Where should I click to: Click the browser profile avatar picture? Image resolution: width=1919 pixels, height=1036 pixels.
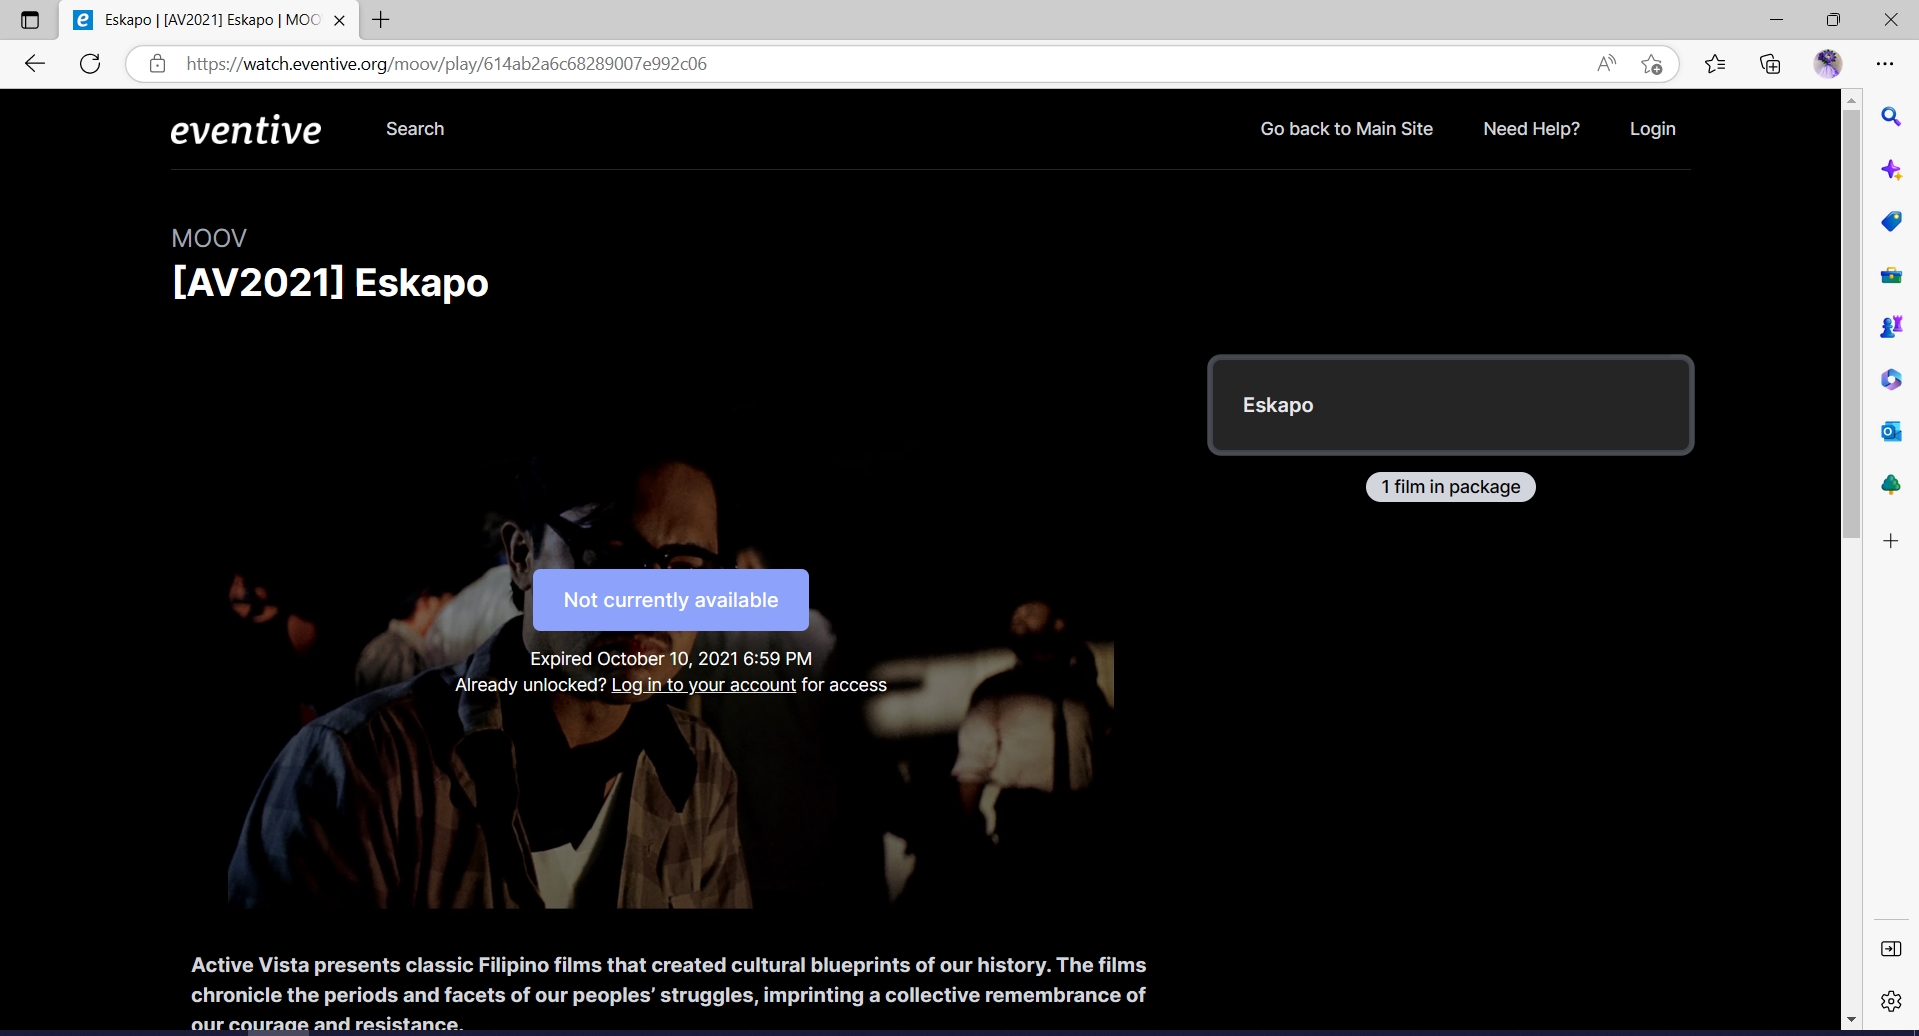click(x=1828, y=63)
